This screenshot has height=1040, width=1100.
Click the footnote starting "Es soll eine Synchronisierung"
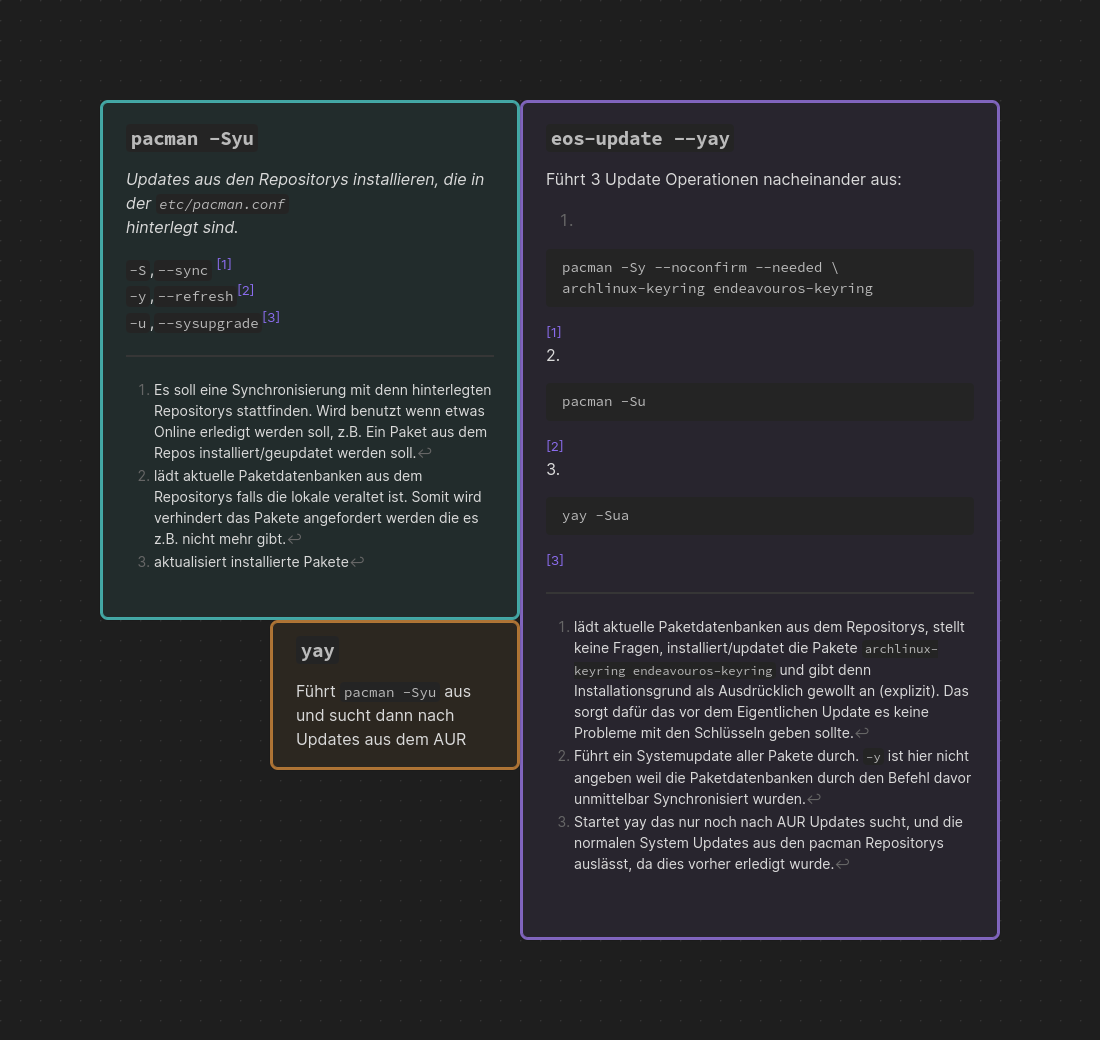click(323, 422)
